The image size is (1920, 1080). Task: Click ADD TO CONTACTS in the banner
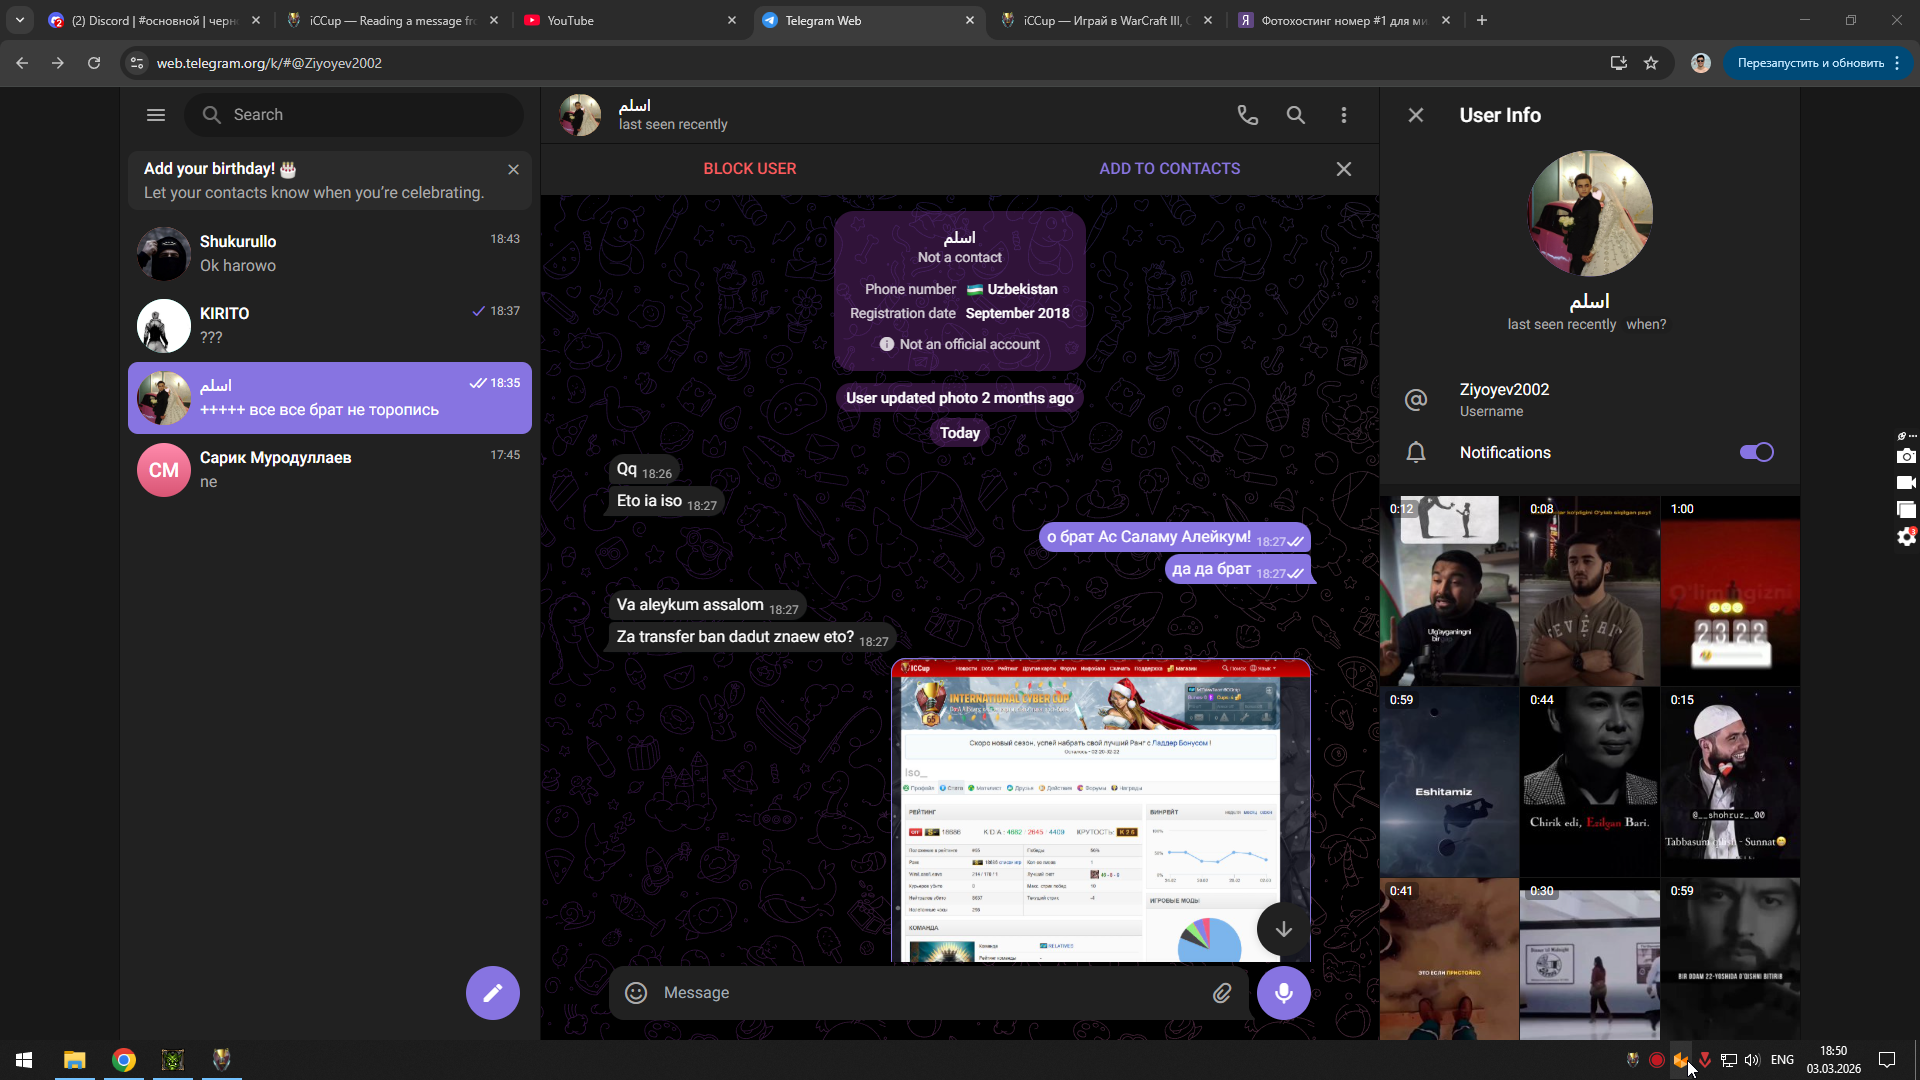1169,169
